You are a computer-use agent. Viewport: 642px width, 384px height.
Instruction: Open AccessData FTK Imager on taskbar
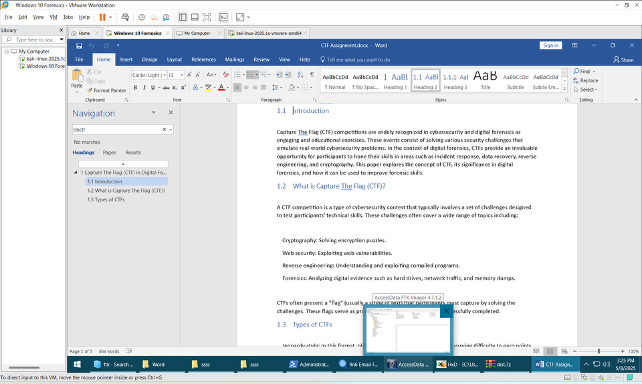[407, 364]
